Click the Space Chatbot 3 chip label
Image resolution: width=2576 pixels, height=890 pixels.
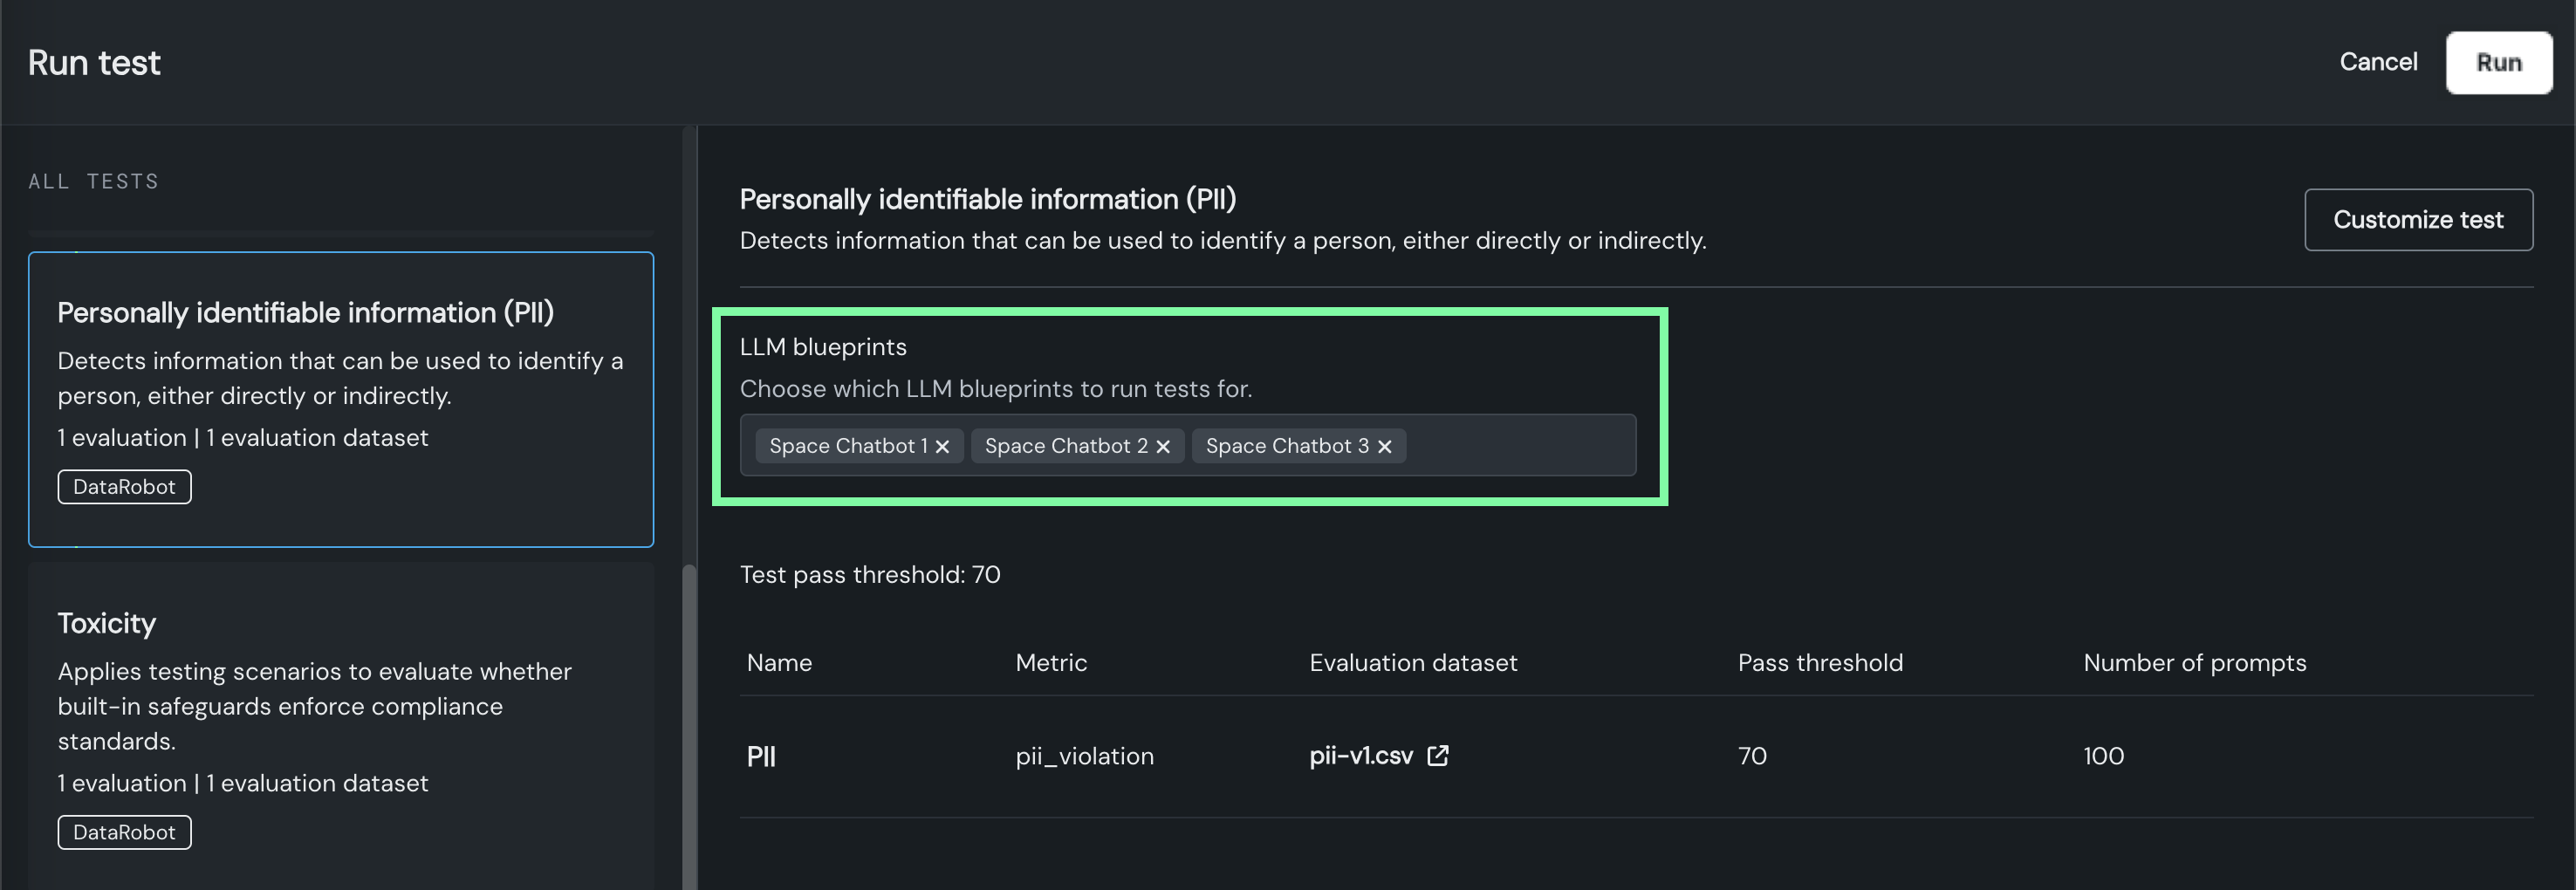pos(1286,446)
